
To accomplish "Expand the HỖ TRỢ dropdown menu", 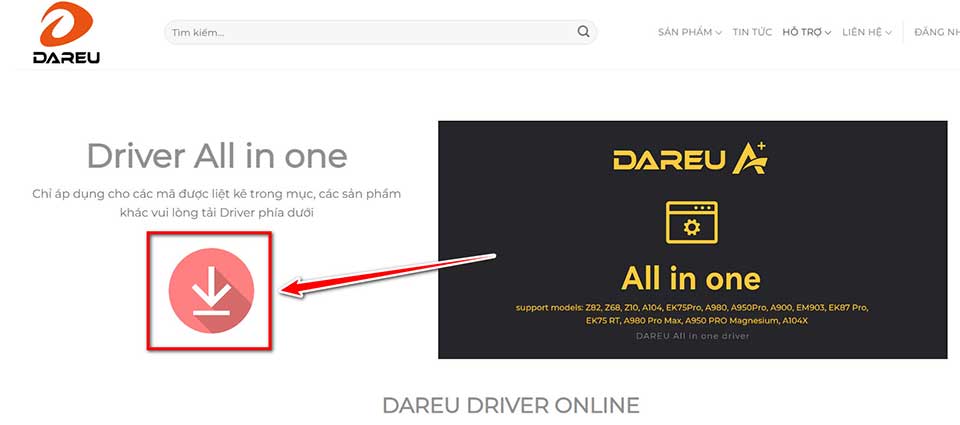I will pyautogui.click(x=806, y=32).
